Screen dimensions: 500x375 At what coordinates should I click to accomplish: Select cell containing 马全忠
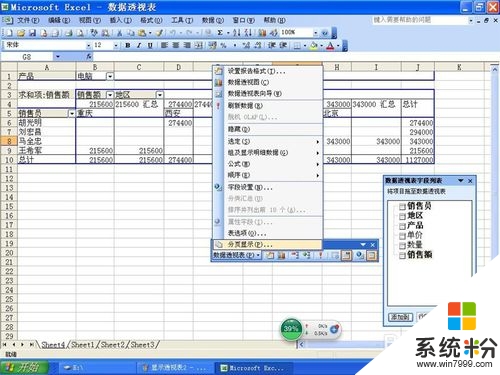coord(46,141)
